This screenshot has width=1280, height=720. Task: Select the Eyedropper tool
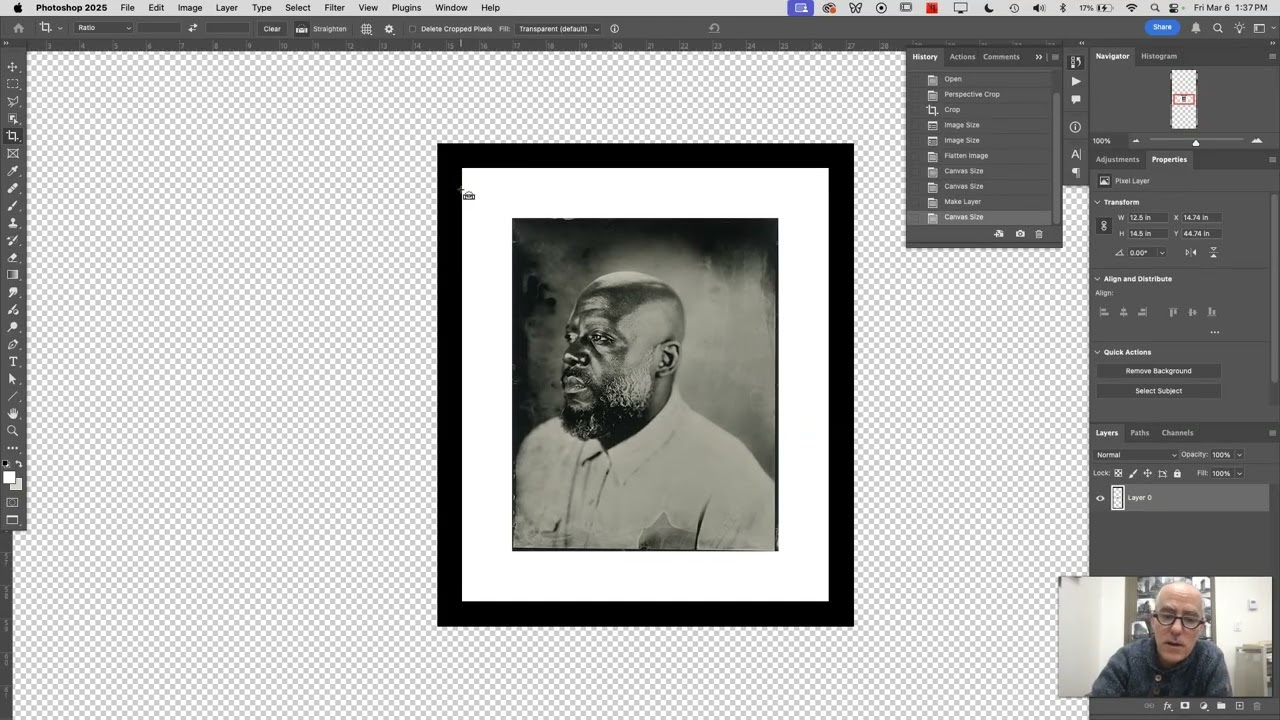click(x=13, y=171)
